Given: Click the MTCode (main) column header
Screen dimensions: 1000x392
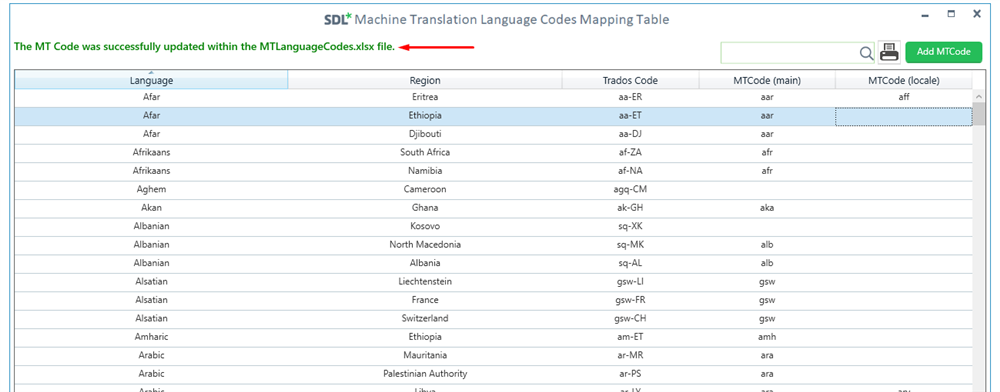Looking at the screenshot, I should click(767, 80).
